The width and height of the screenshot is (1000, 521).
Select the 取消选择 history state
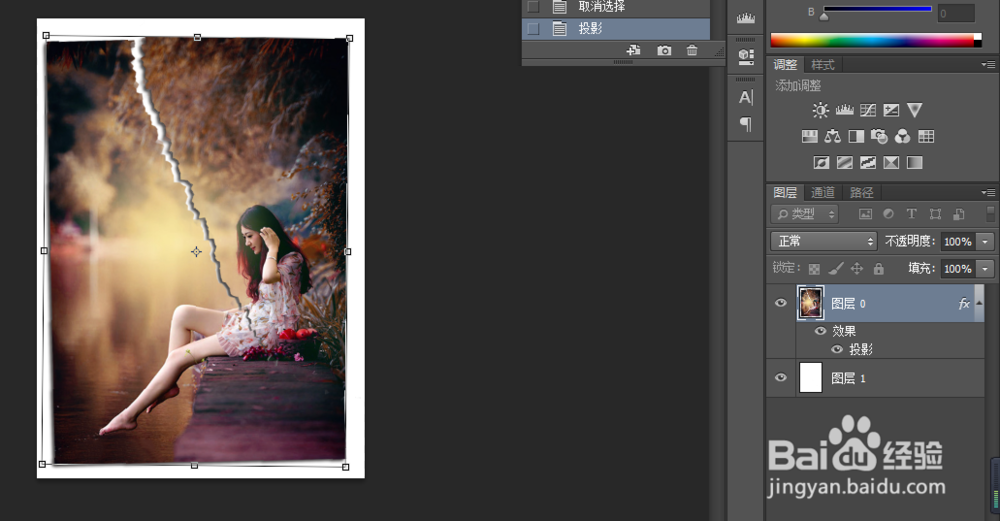pyautogui.click(x=616, y=8)
